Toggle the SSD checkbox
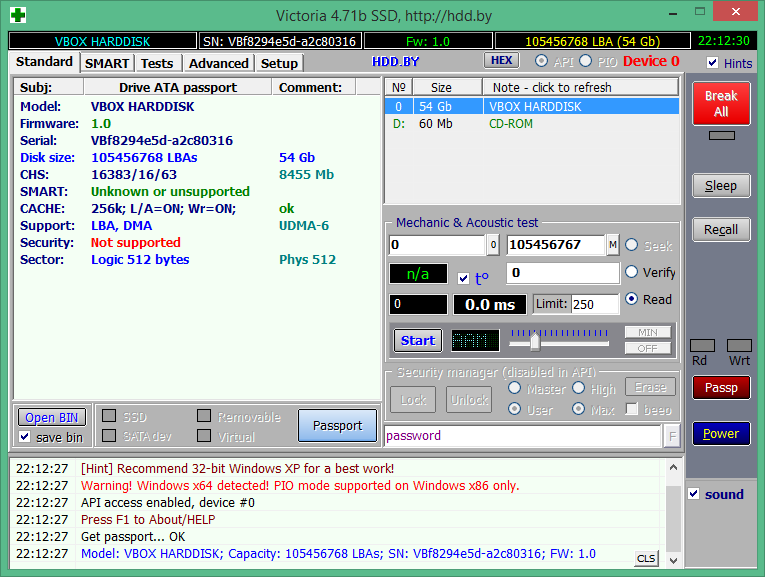The image size is (765, 577). pos(109,416)
